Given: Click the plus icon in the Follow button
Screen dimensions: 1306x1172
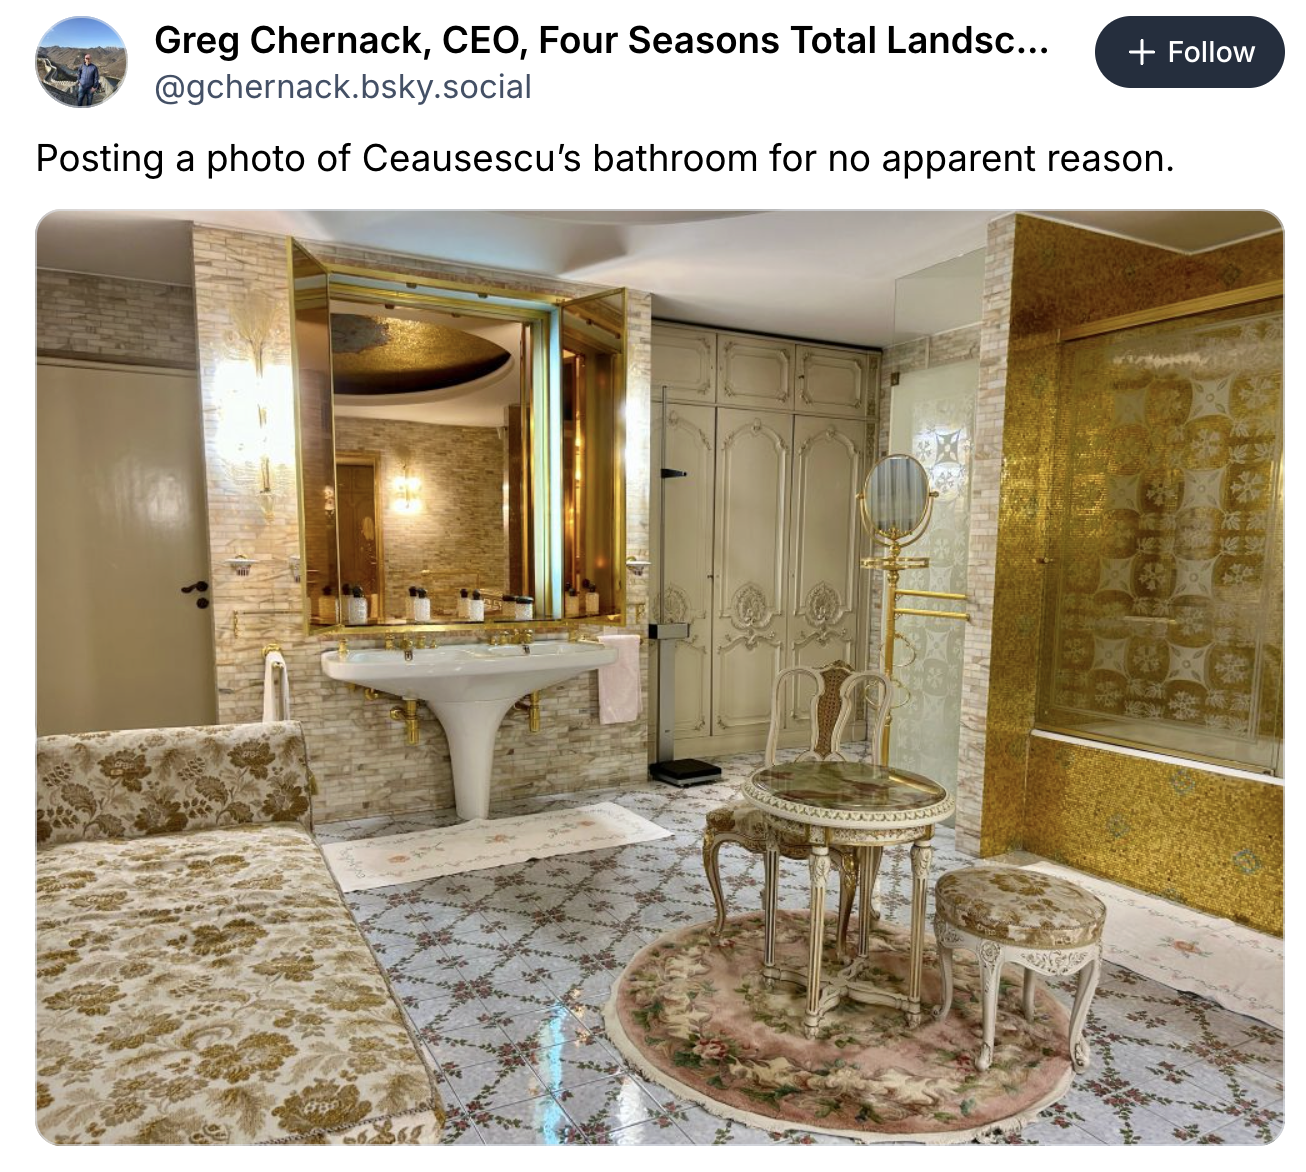Looking at the screenshot, I should point(1141,52).
